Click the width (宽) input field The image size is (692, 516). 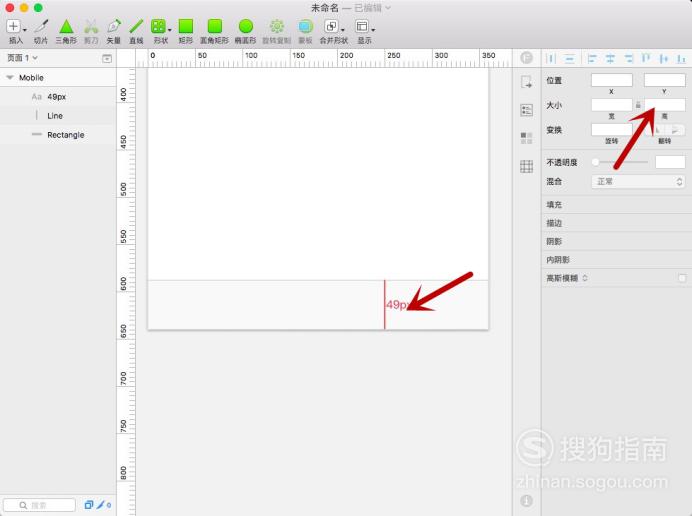pyautogui.click(x=612, y=105)
